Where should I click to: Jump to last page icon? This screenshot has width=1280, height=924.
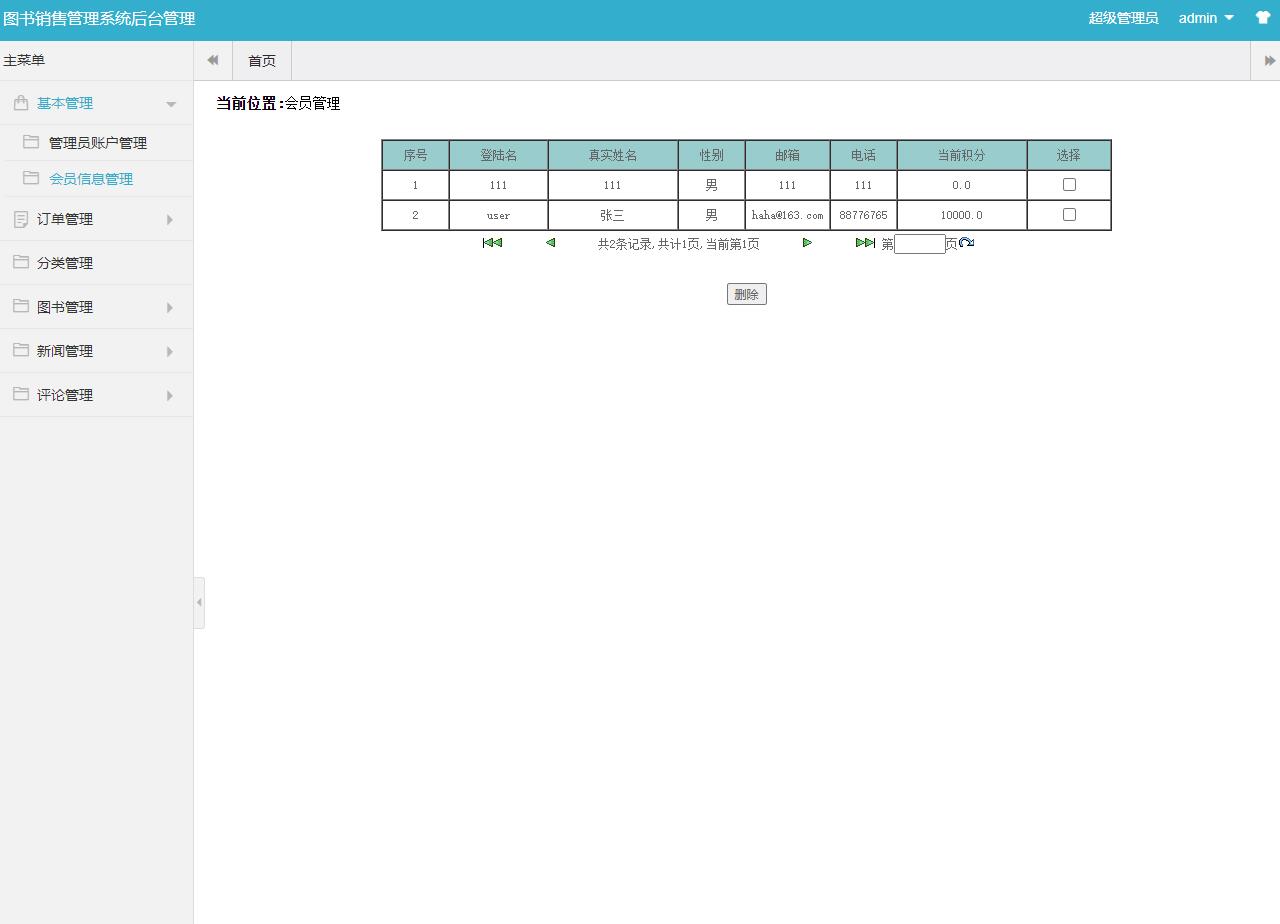coord(865,243)
